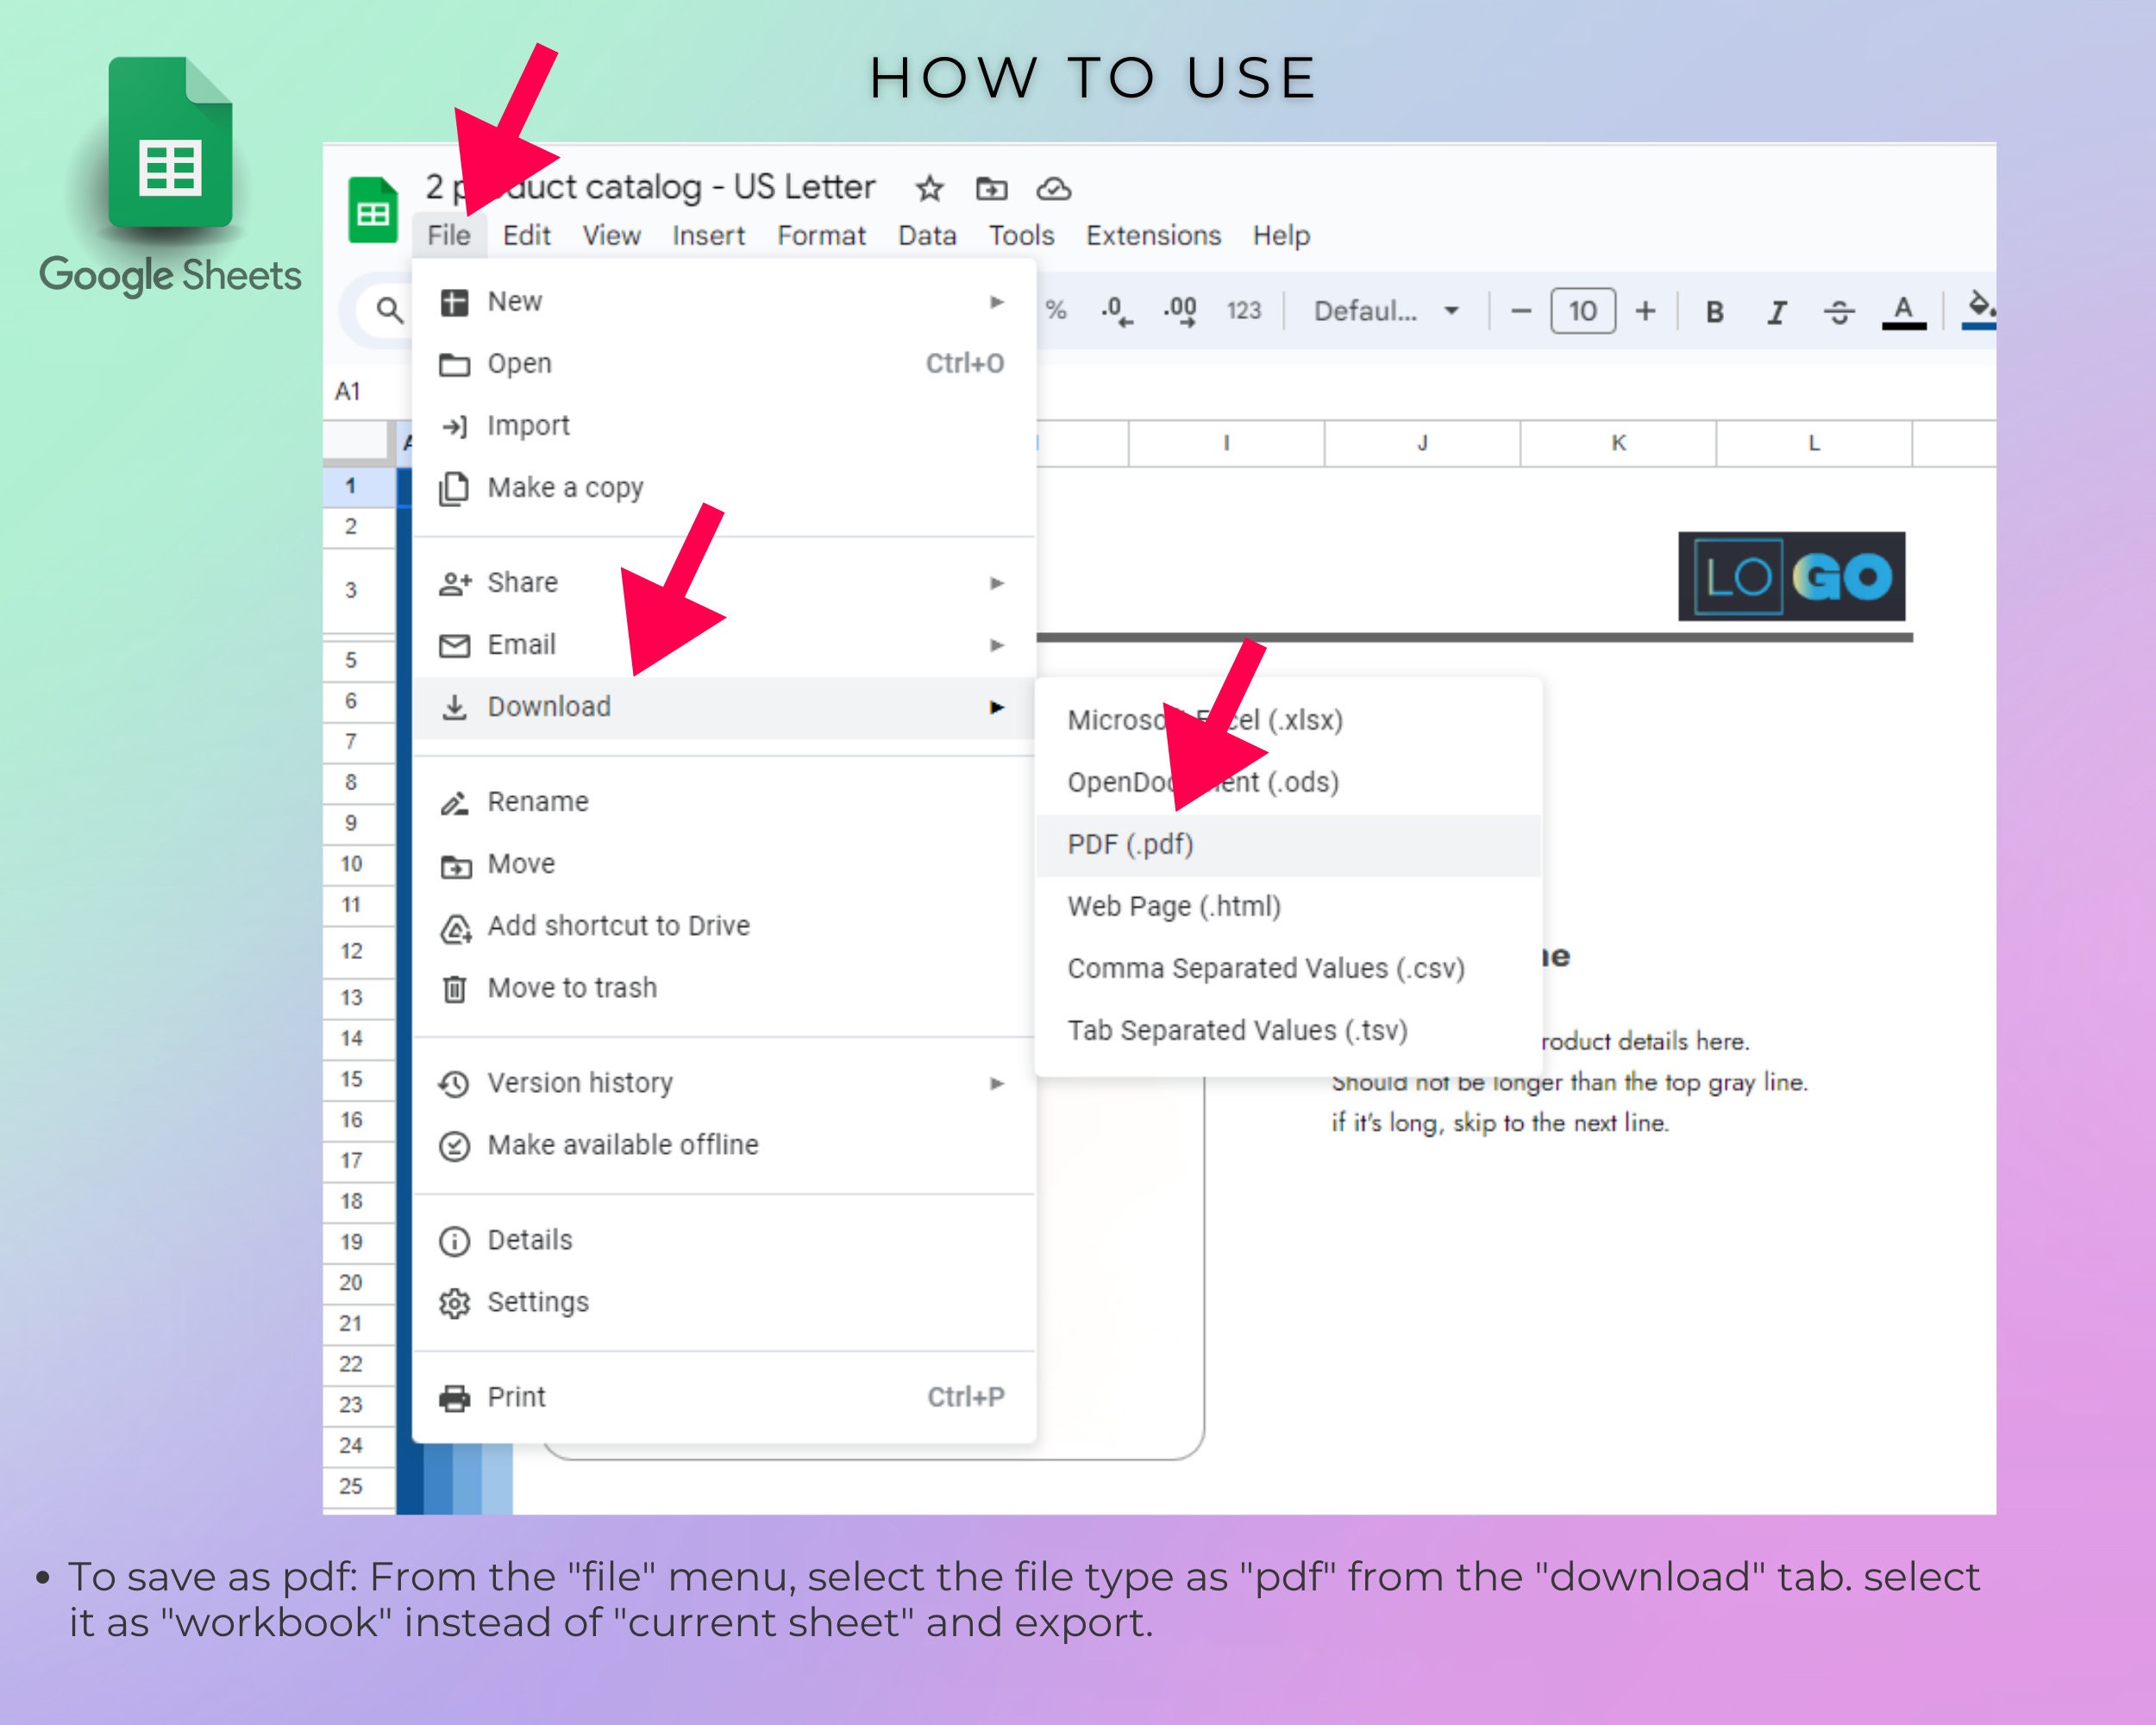Toggle strikethrough formatting
The height and width of the screenshot is (1725, 2156).
[x=1840, y=311]
